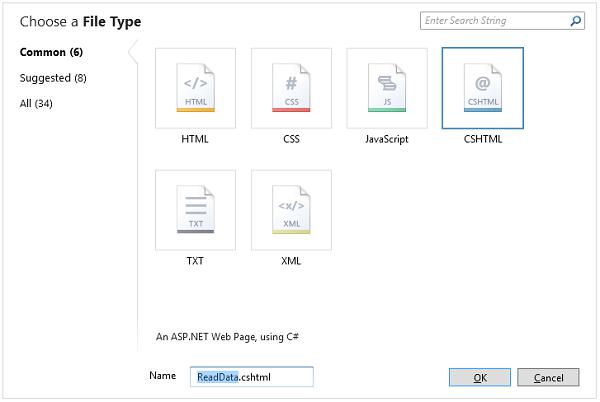Screen dimensions: 600x402
Task: Pick the XML file type icon
Action: (291, 210)
